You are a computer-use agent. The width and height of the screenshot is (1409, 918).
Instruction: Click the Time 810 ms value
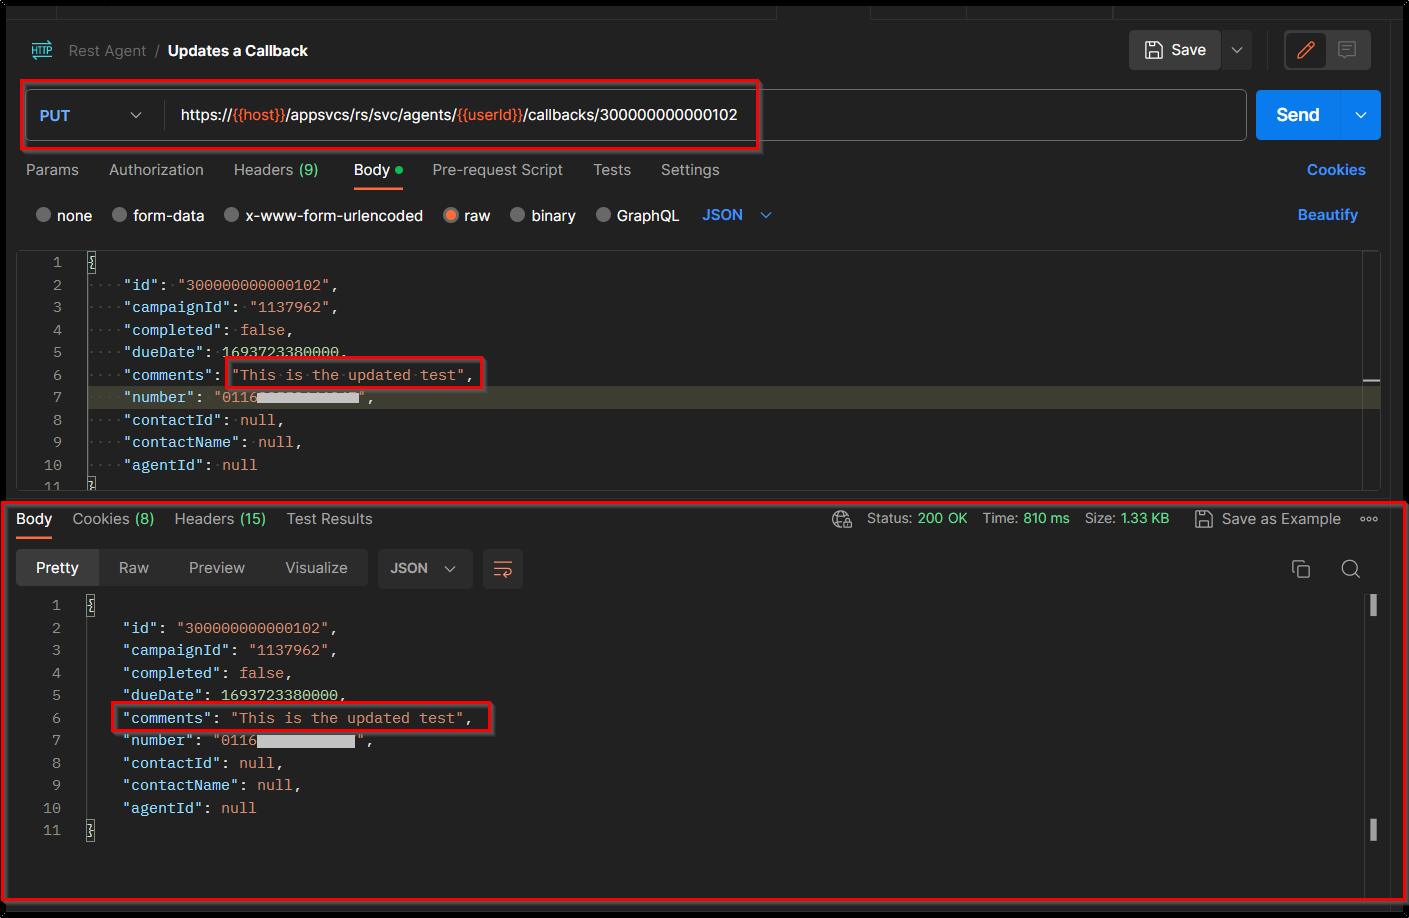tap(1046, 519)
